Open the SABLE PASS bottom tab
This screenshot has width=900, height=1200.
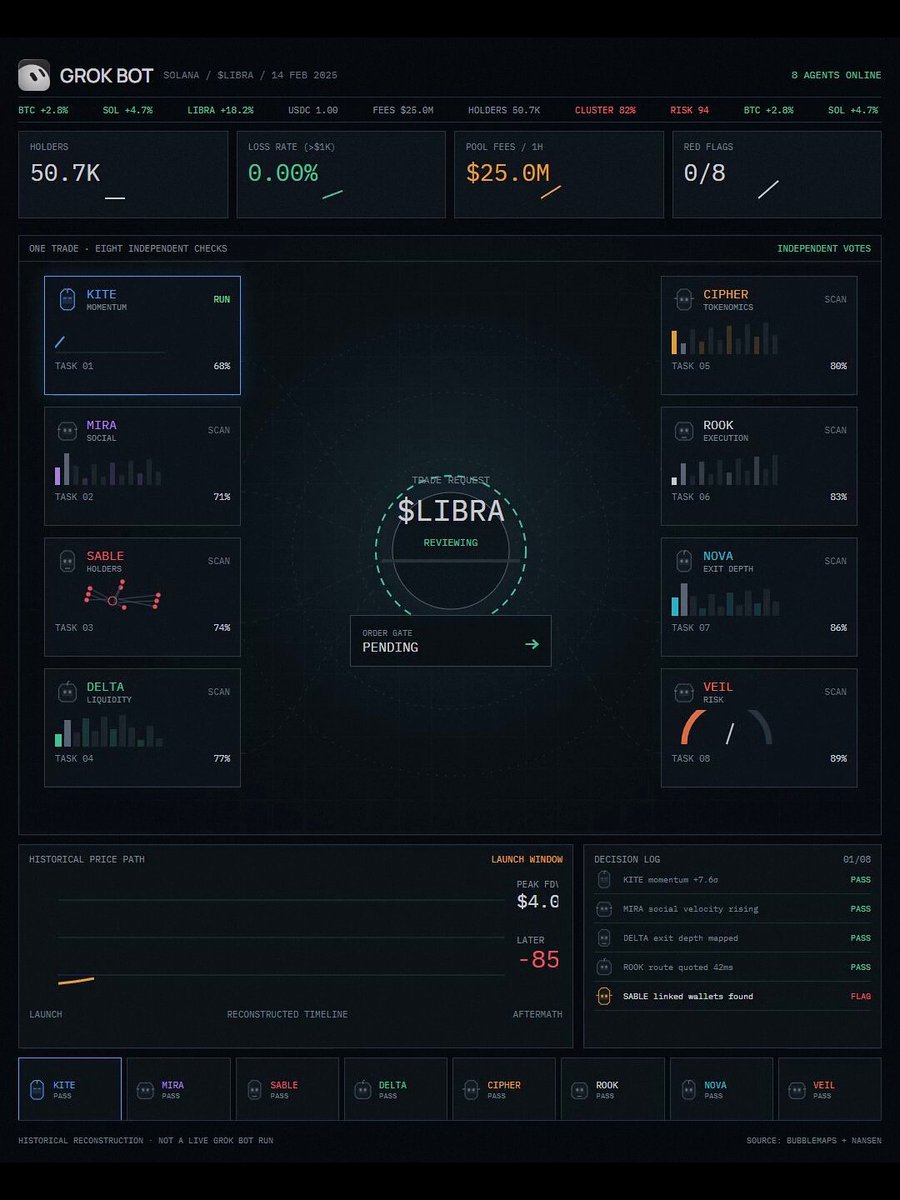pyautogui.click(x=287, y=1089)
